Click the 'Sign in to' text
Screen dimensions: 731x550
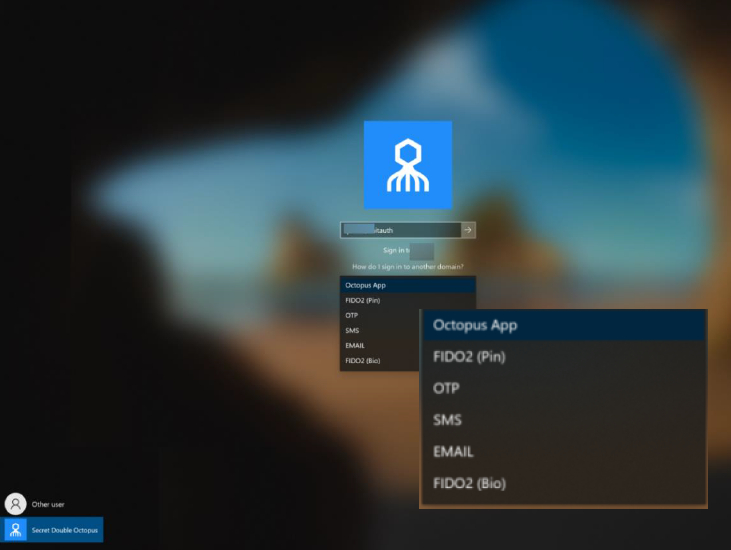point(396,250)
